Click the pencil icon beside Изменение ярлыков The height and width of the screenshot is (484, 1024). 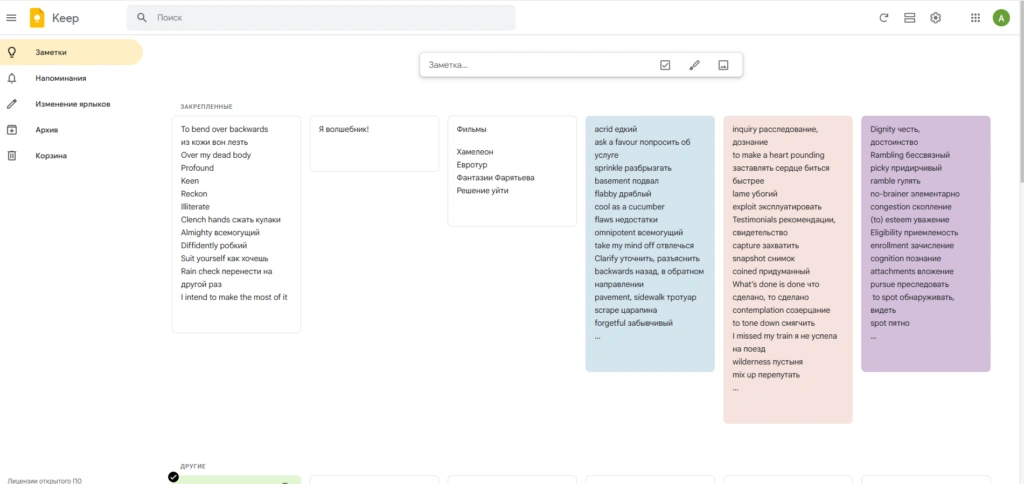coord(11,104)
